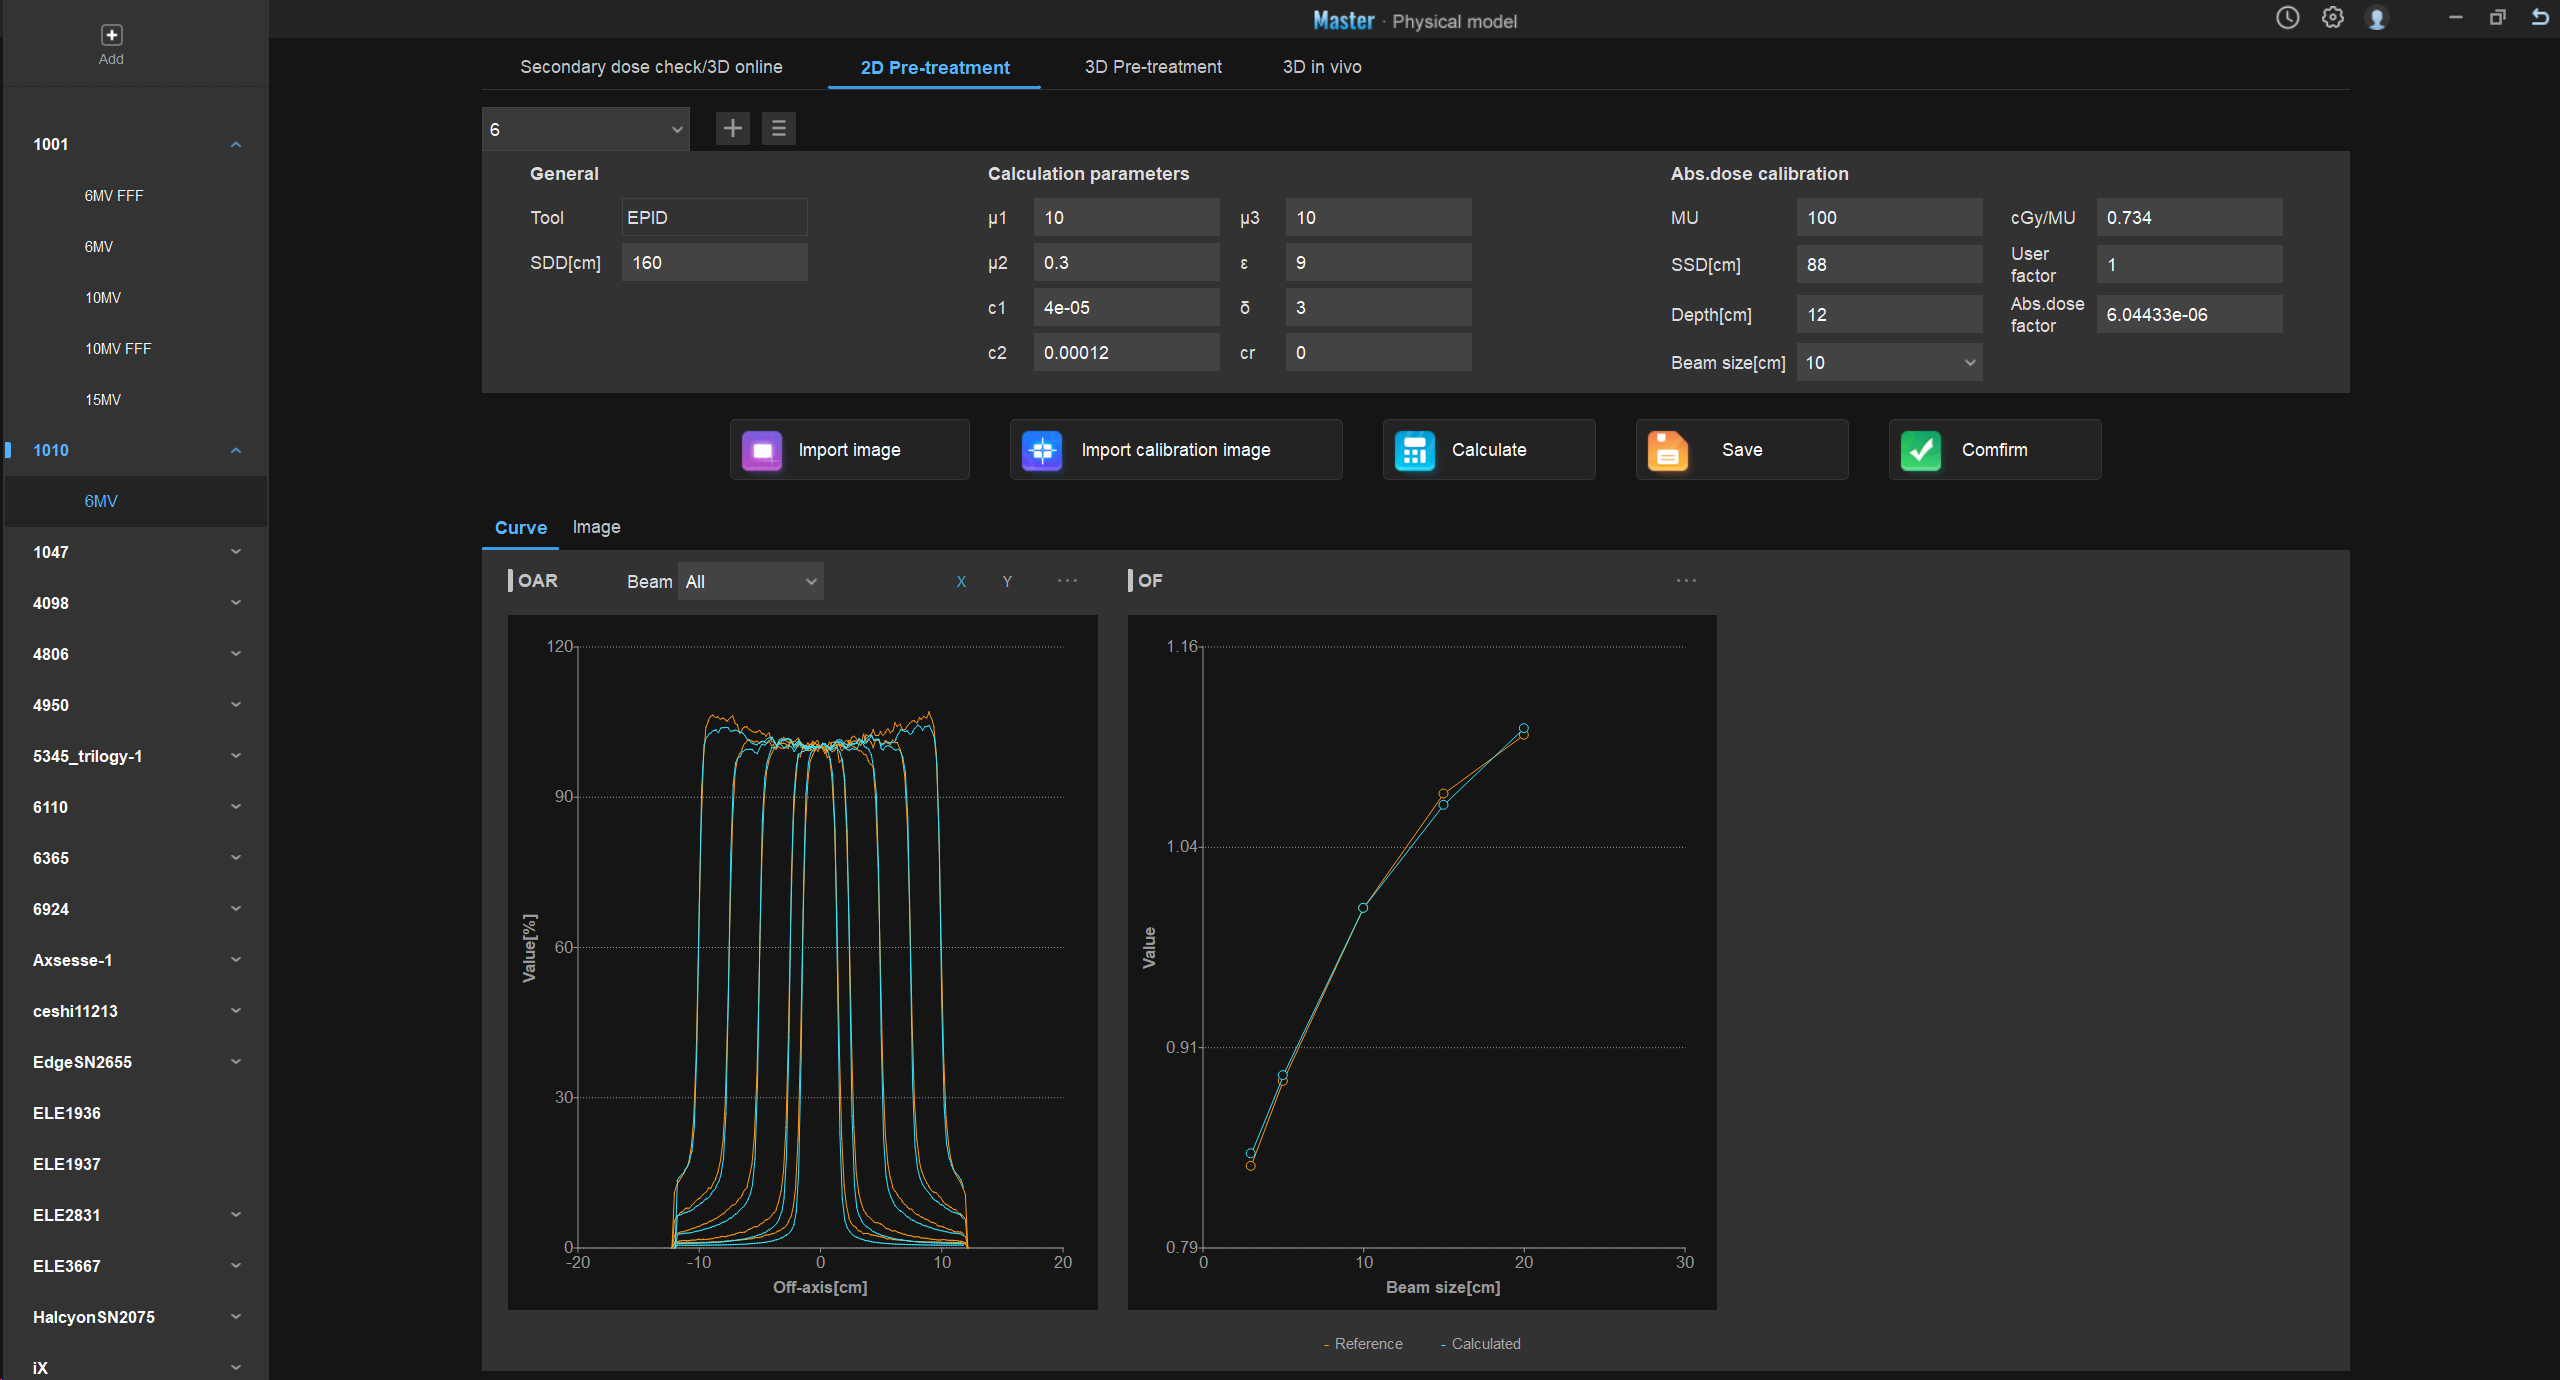Click the history clock icon

coord(2287,18)
